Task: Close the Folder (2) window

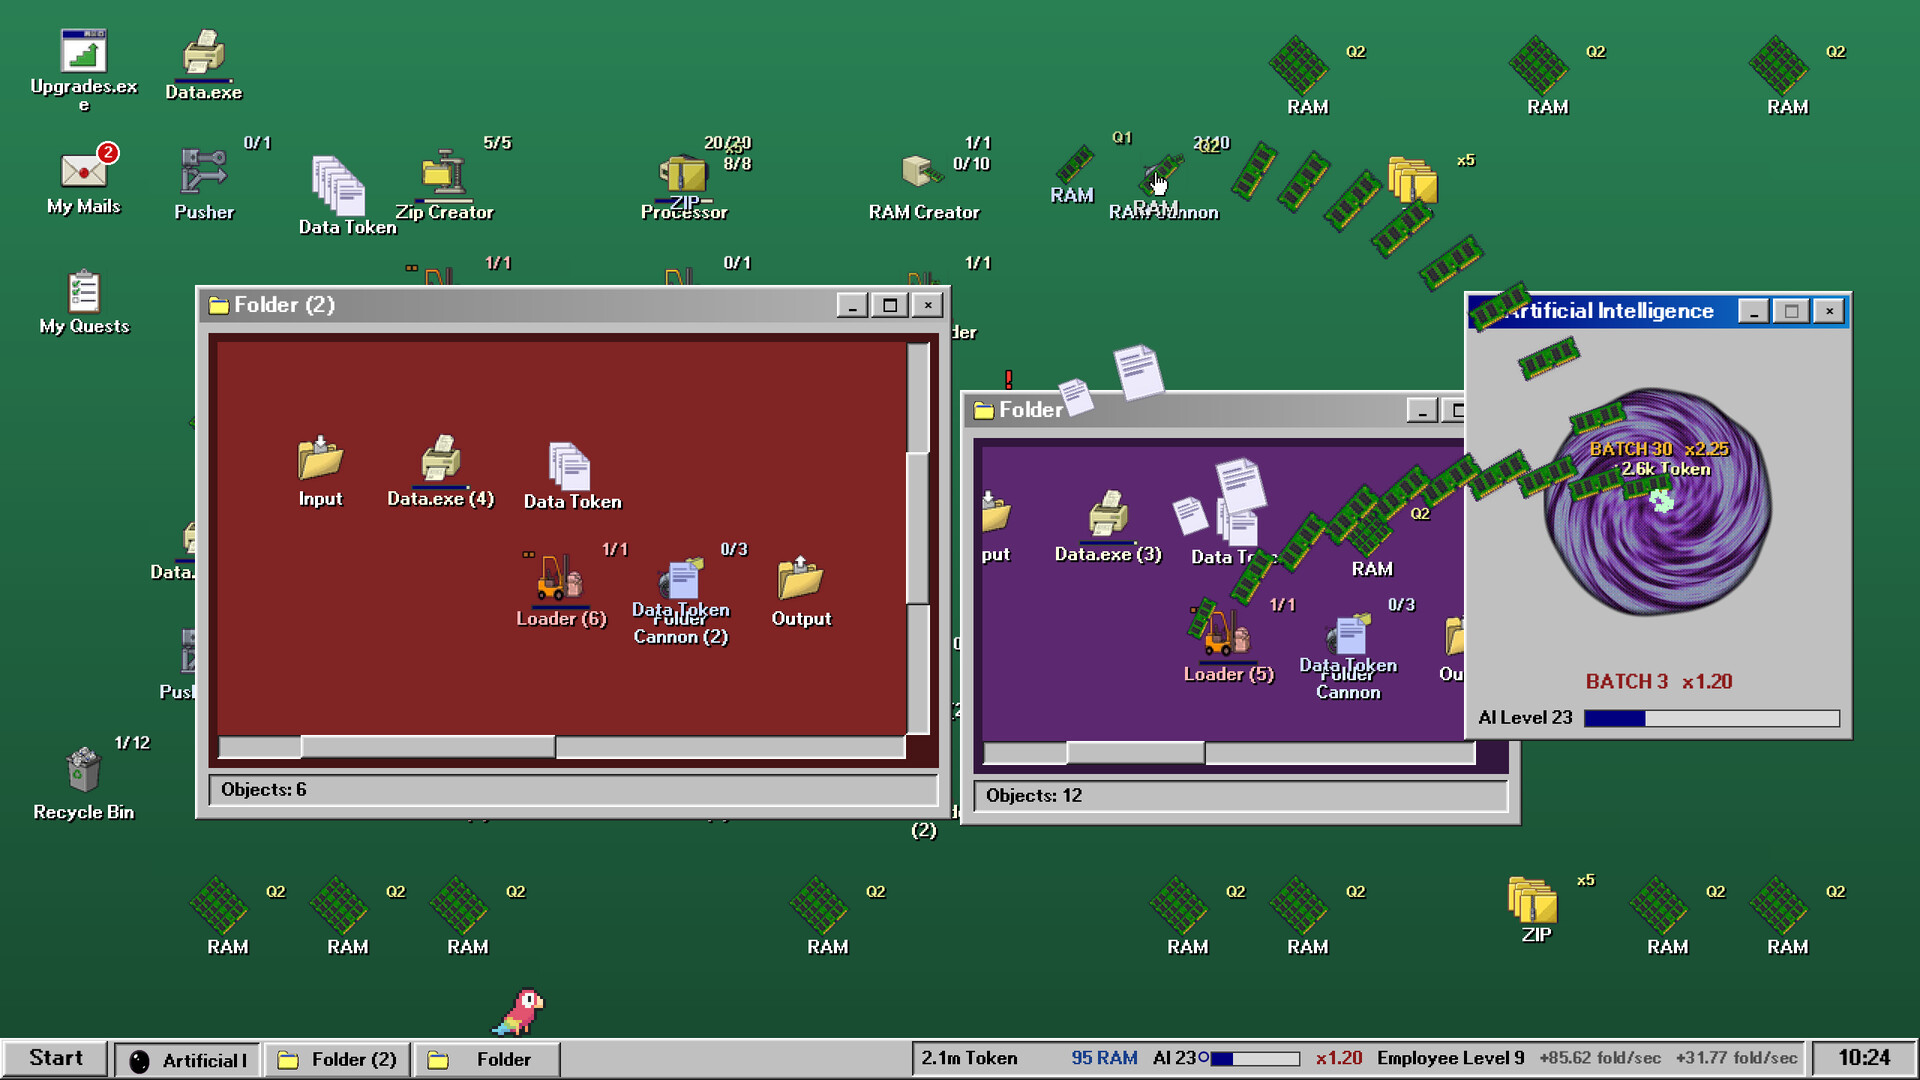Action: [927, 305]
